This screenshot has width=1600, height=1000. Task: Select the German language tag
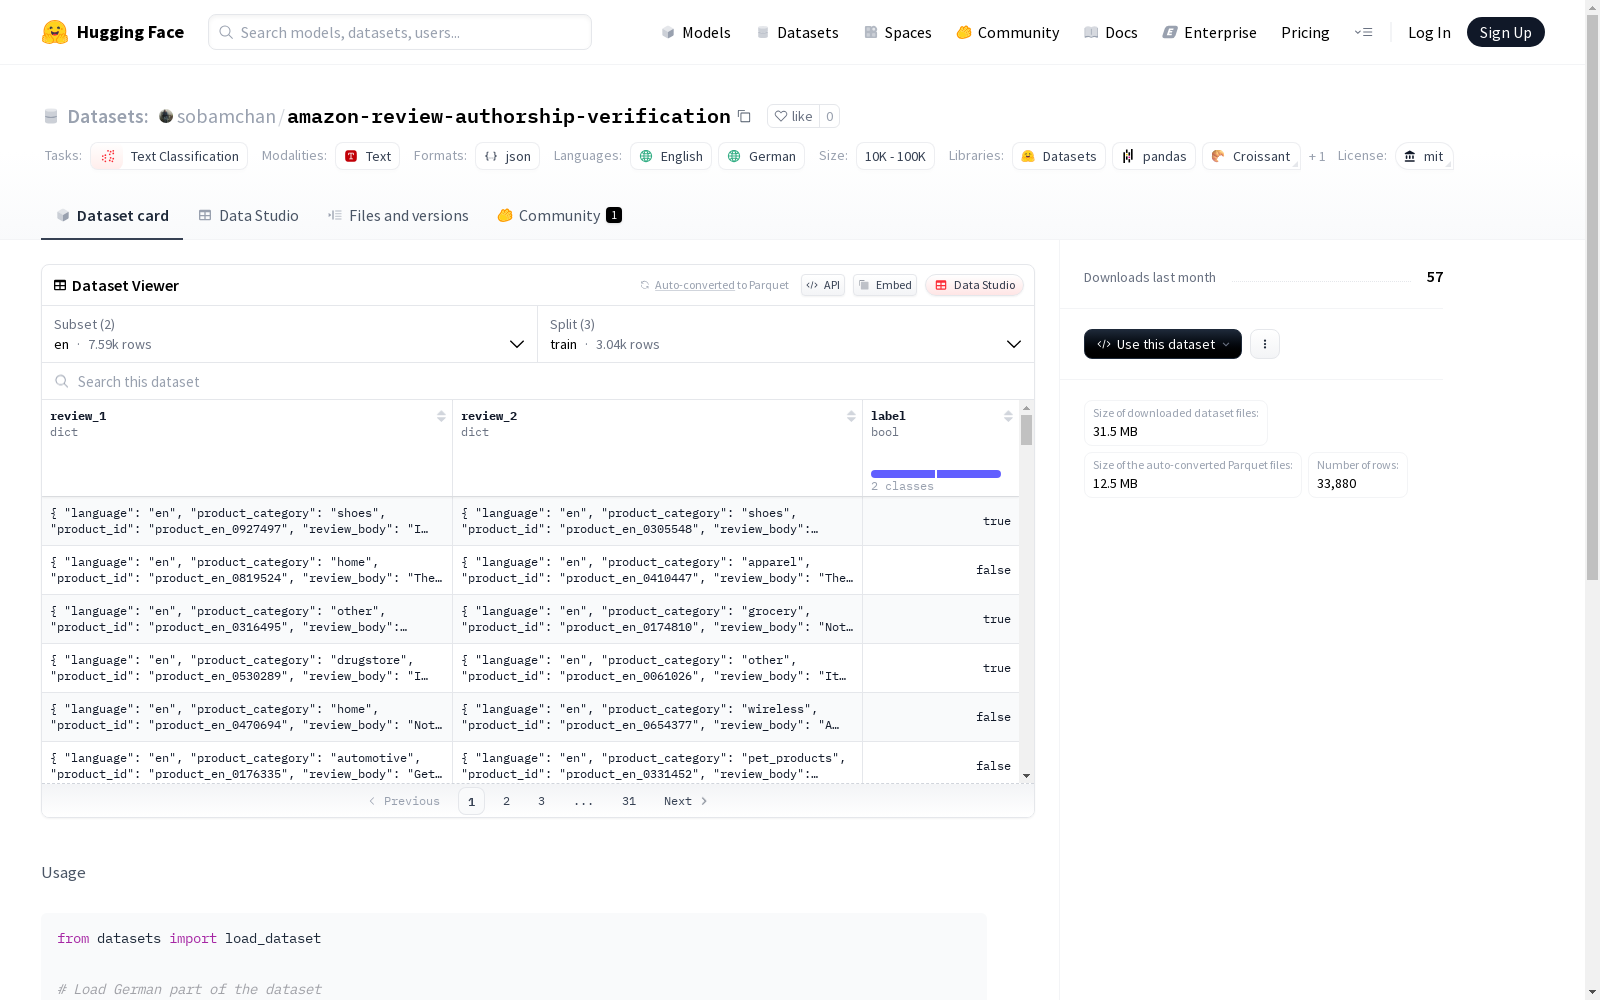click(761, 156)
